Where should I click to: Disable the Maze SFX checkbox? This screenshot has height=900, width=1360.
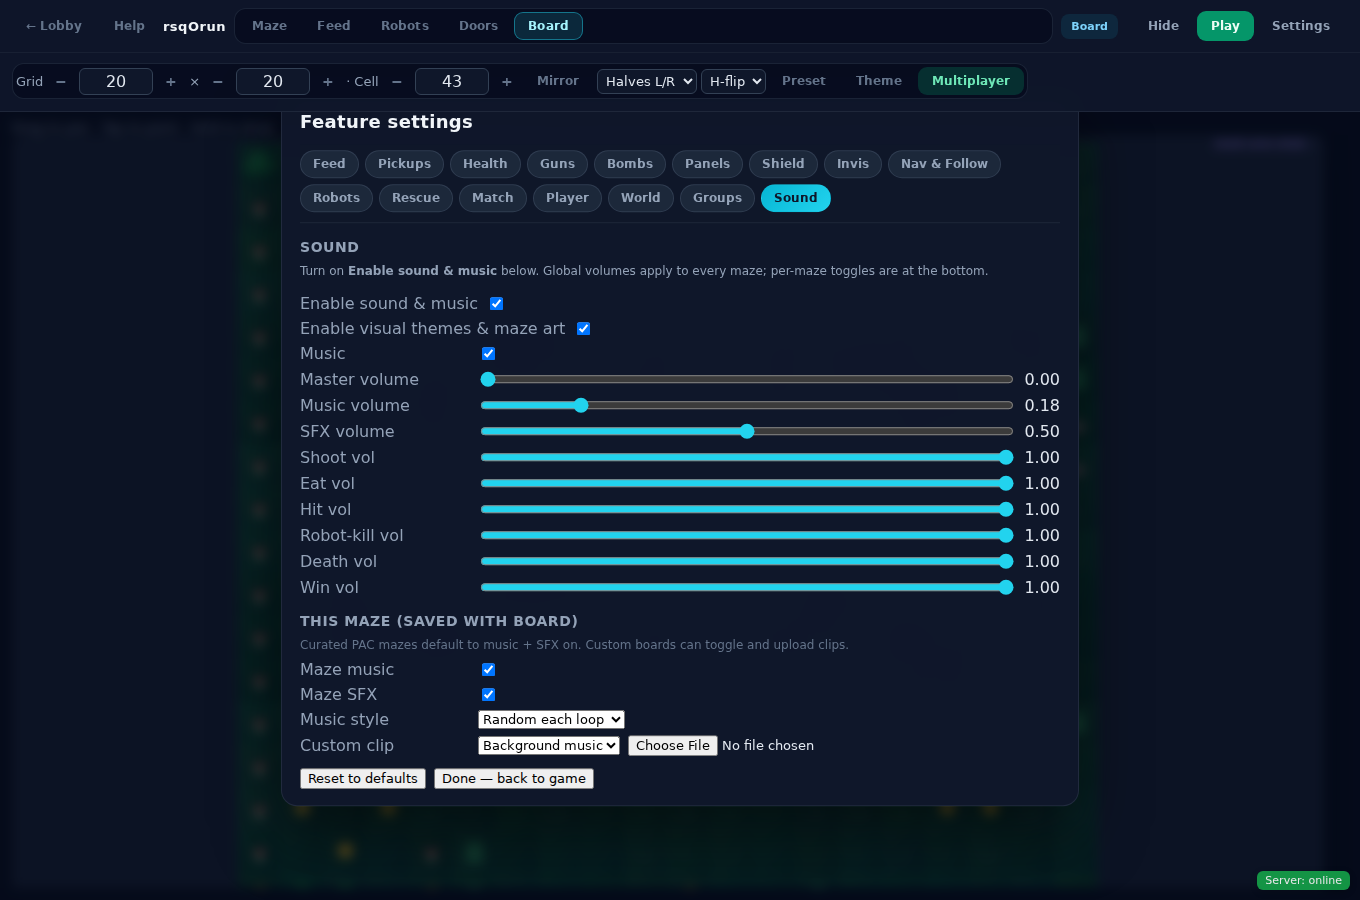[x=488, y=694]
